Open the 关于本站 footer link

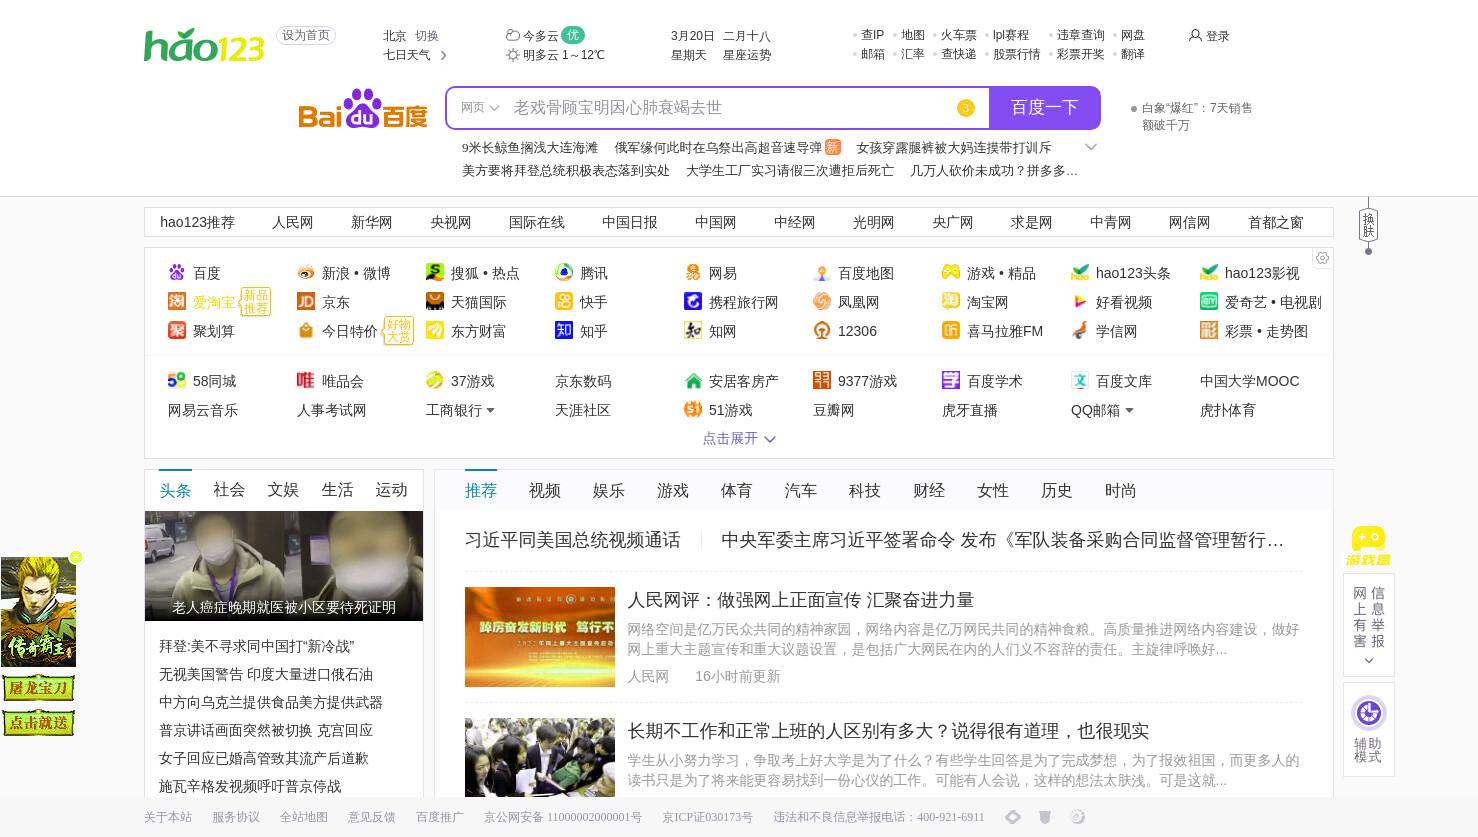pyautogui.click(x=168, y=817)
